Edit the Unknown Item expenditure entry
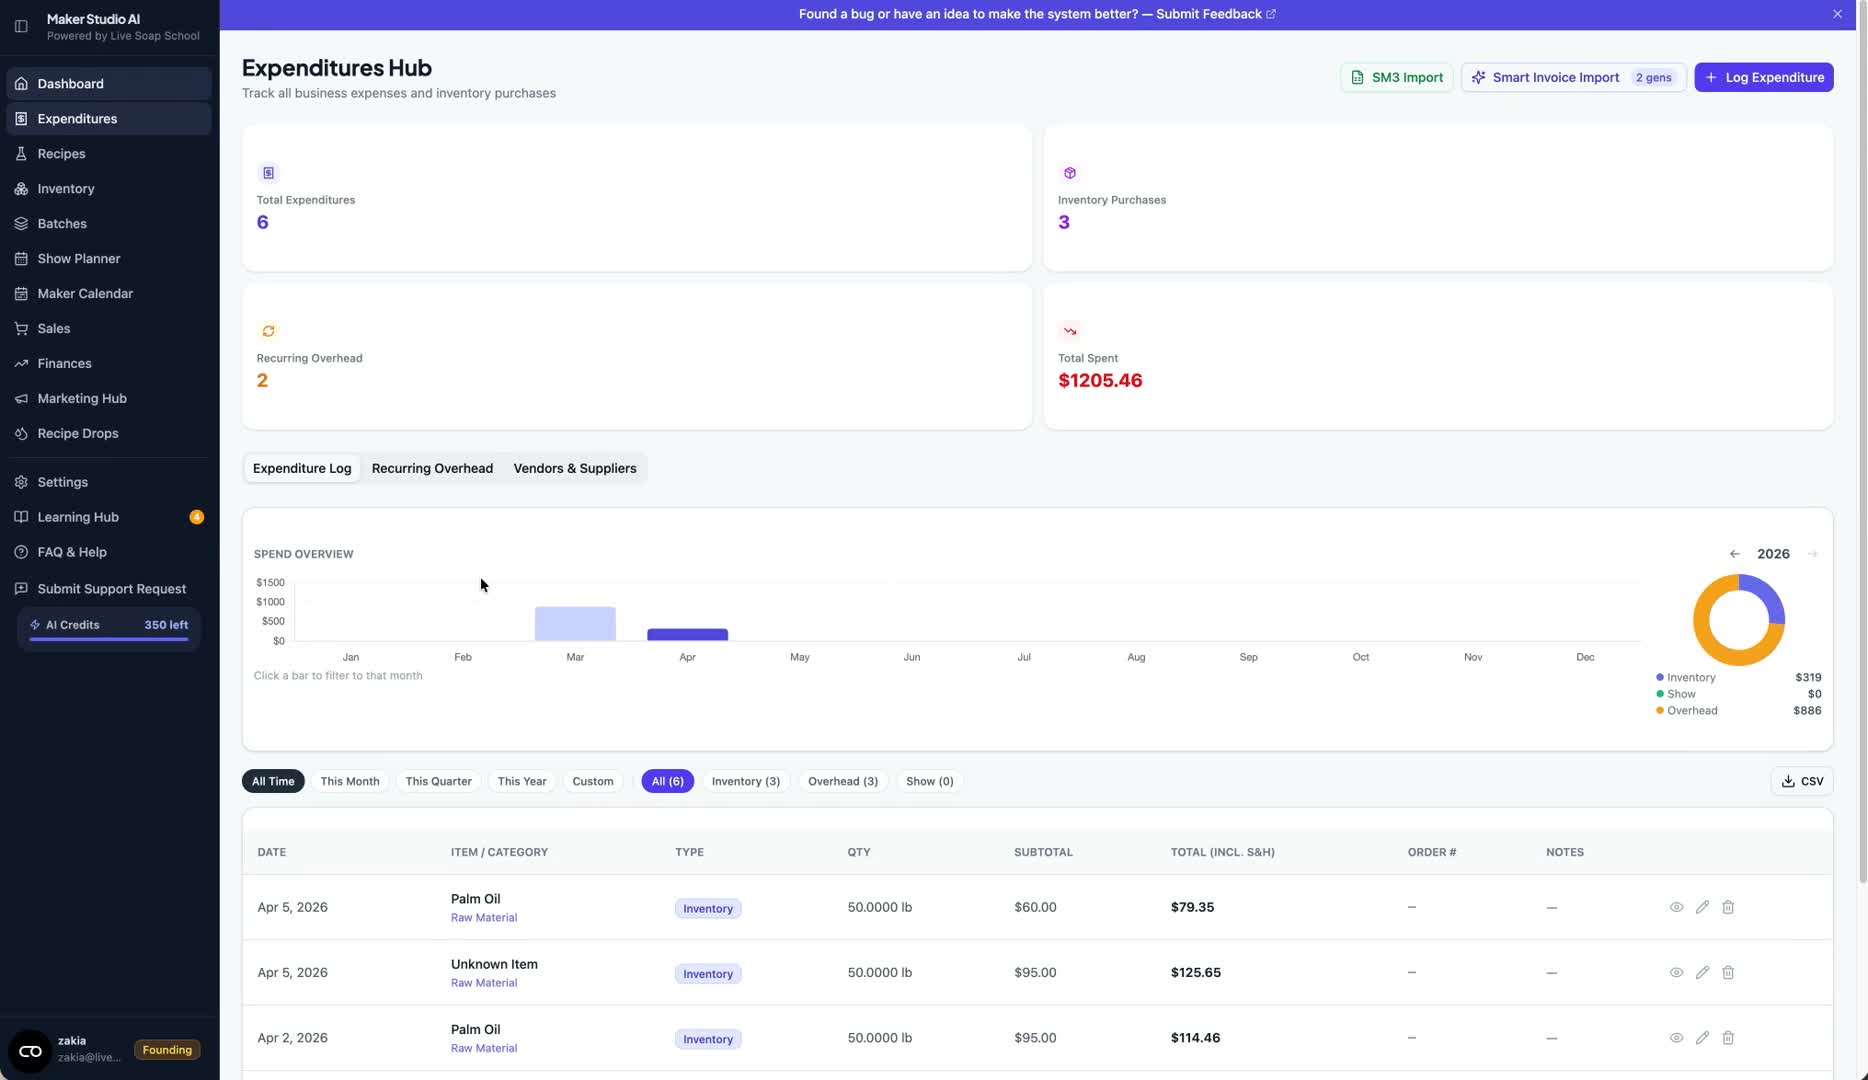The image size is (1868, 1080). point(1703,972)
